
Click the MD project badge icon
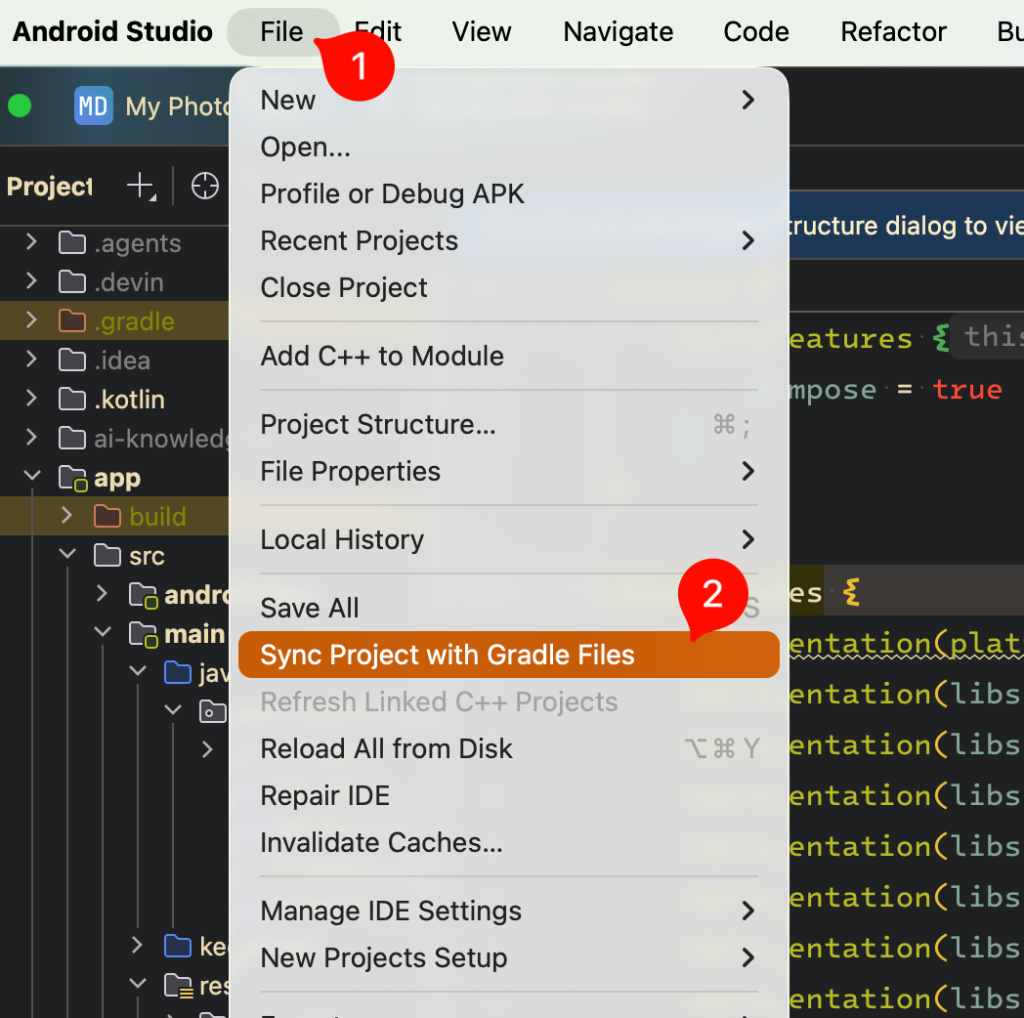93,105
